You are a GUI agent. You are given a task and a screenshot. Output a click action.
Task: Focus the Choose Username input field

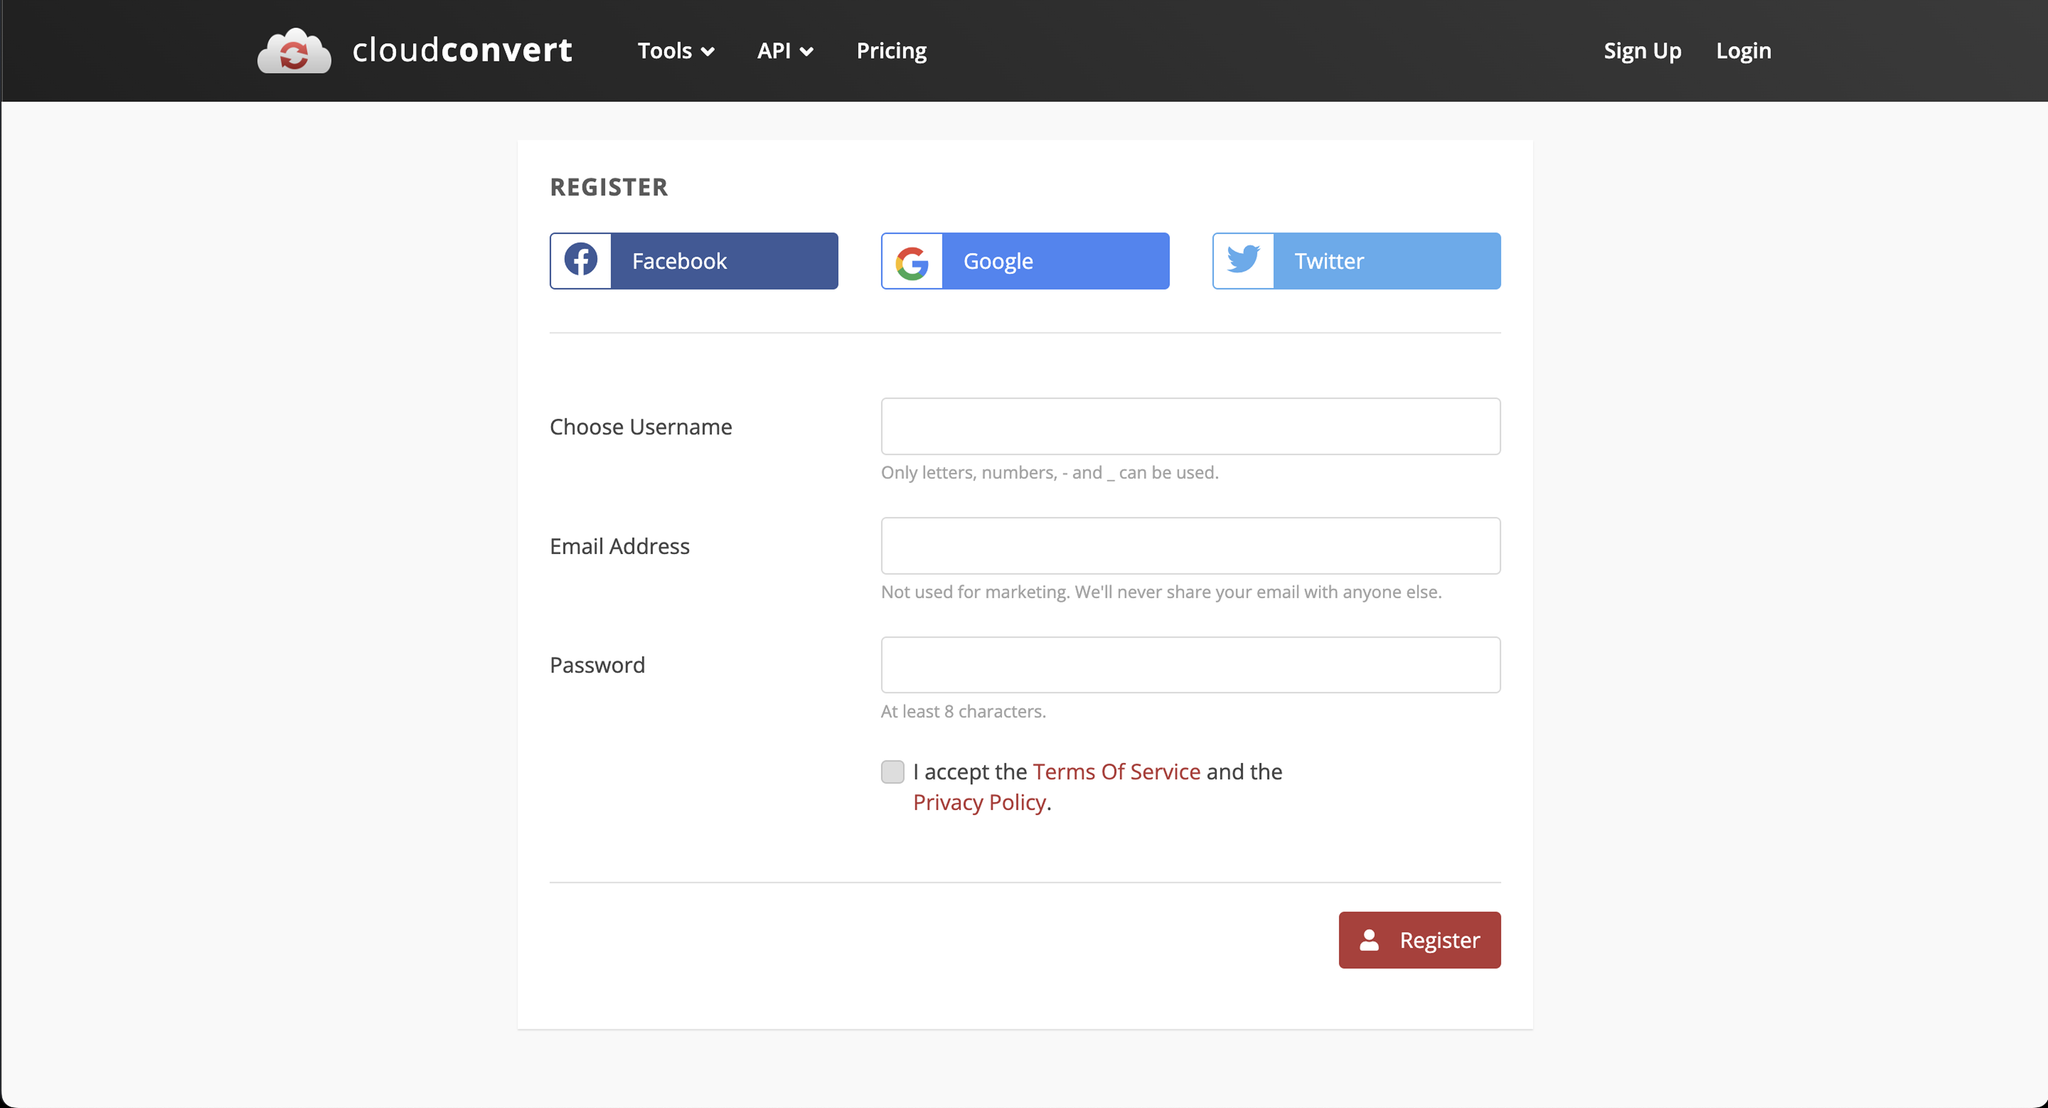(x=1190, y=427)
